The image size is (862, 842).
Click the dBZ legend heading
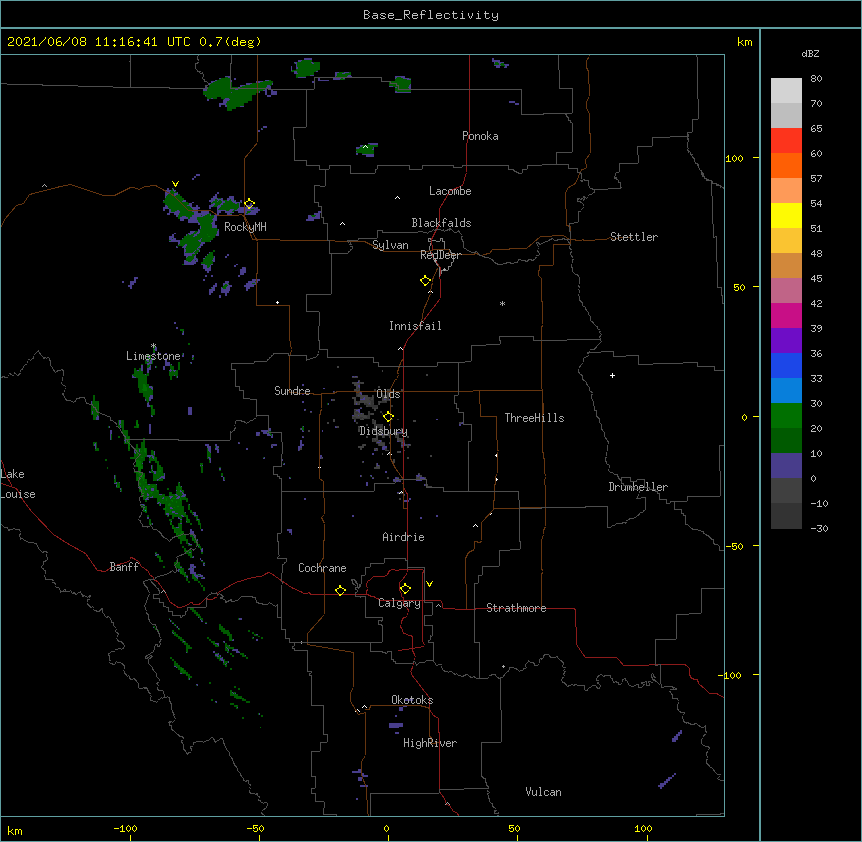point(810,53)
